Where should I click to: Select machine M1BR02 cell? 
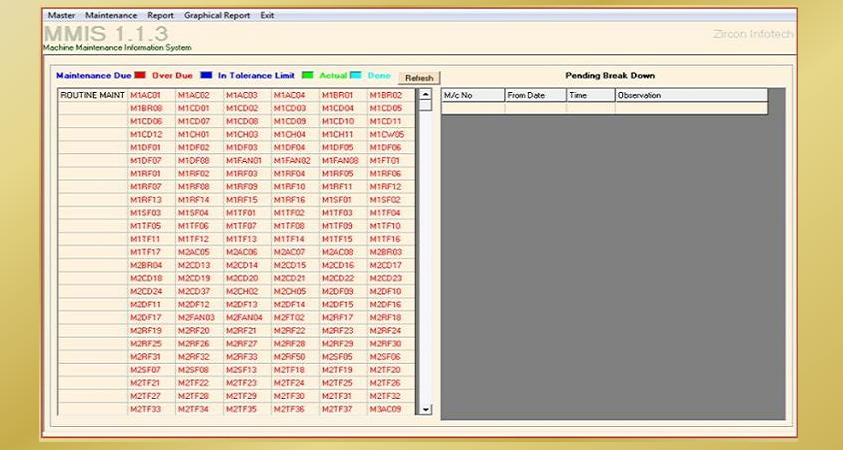click(391, 95)
